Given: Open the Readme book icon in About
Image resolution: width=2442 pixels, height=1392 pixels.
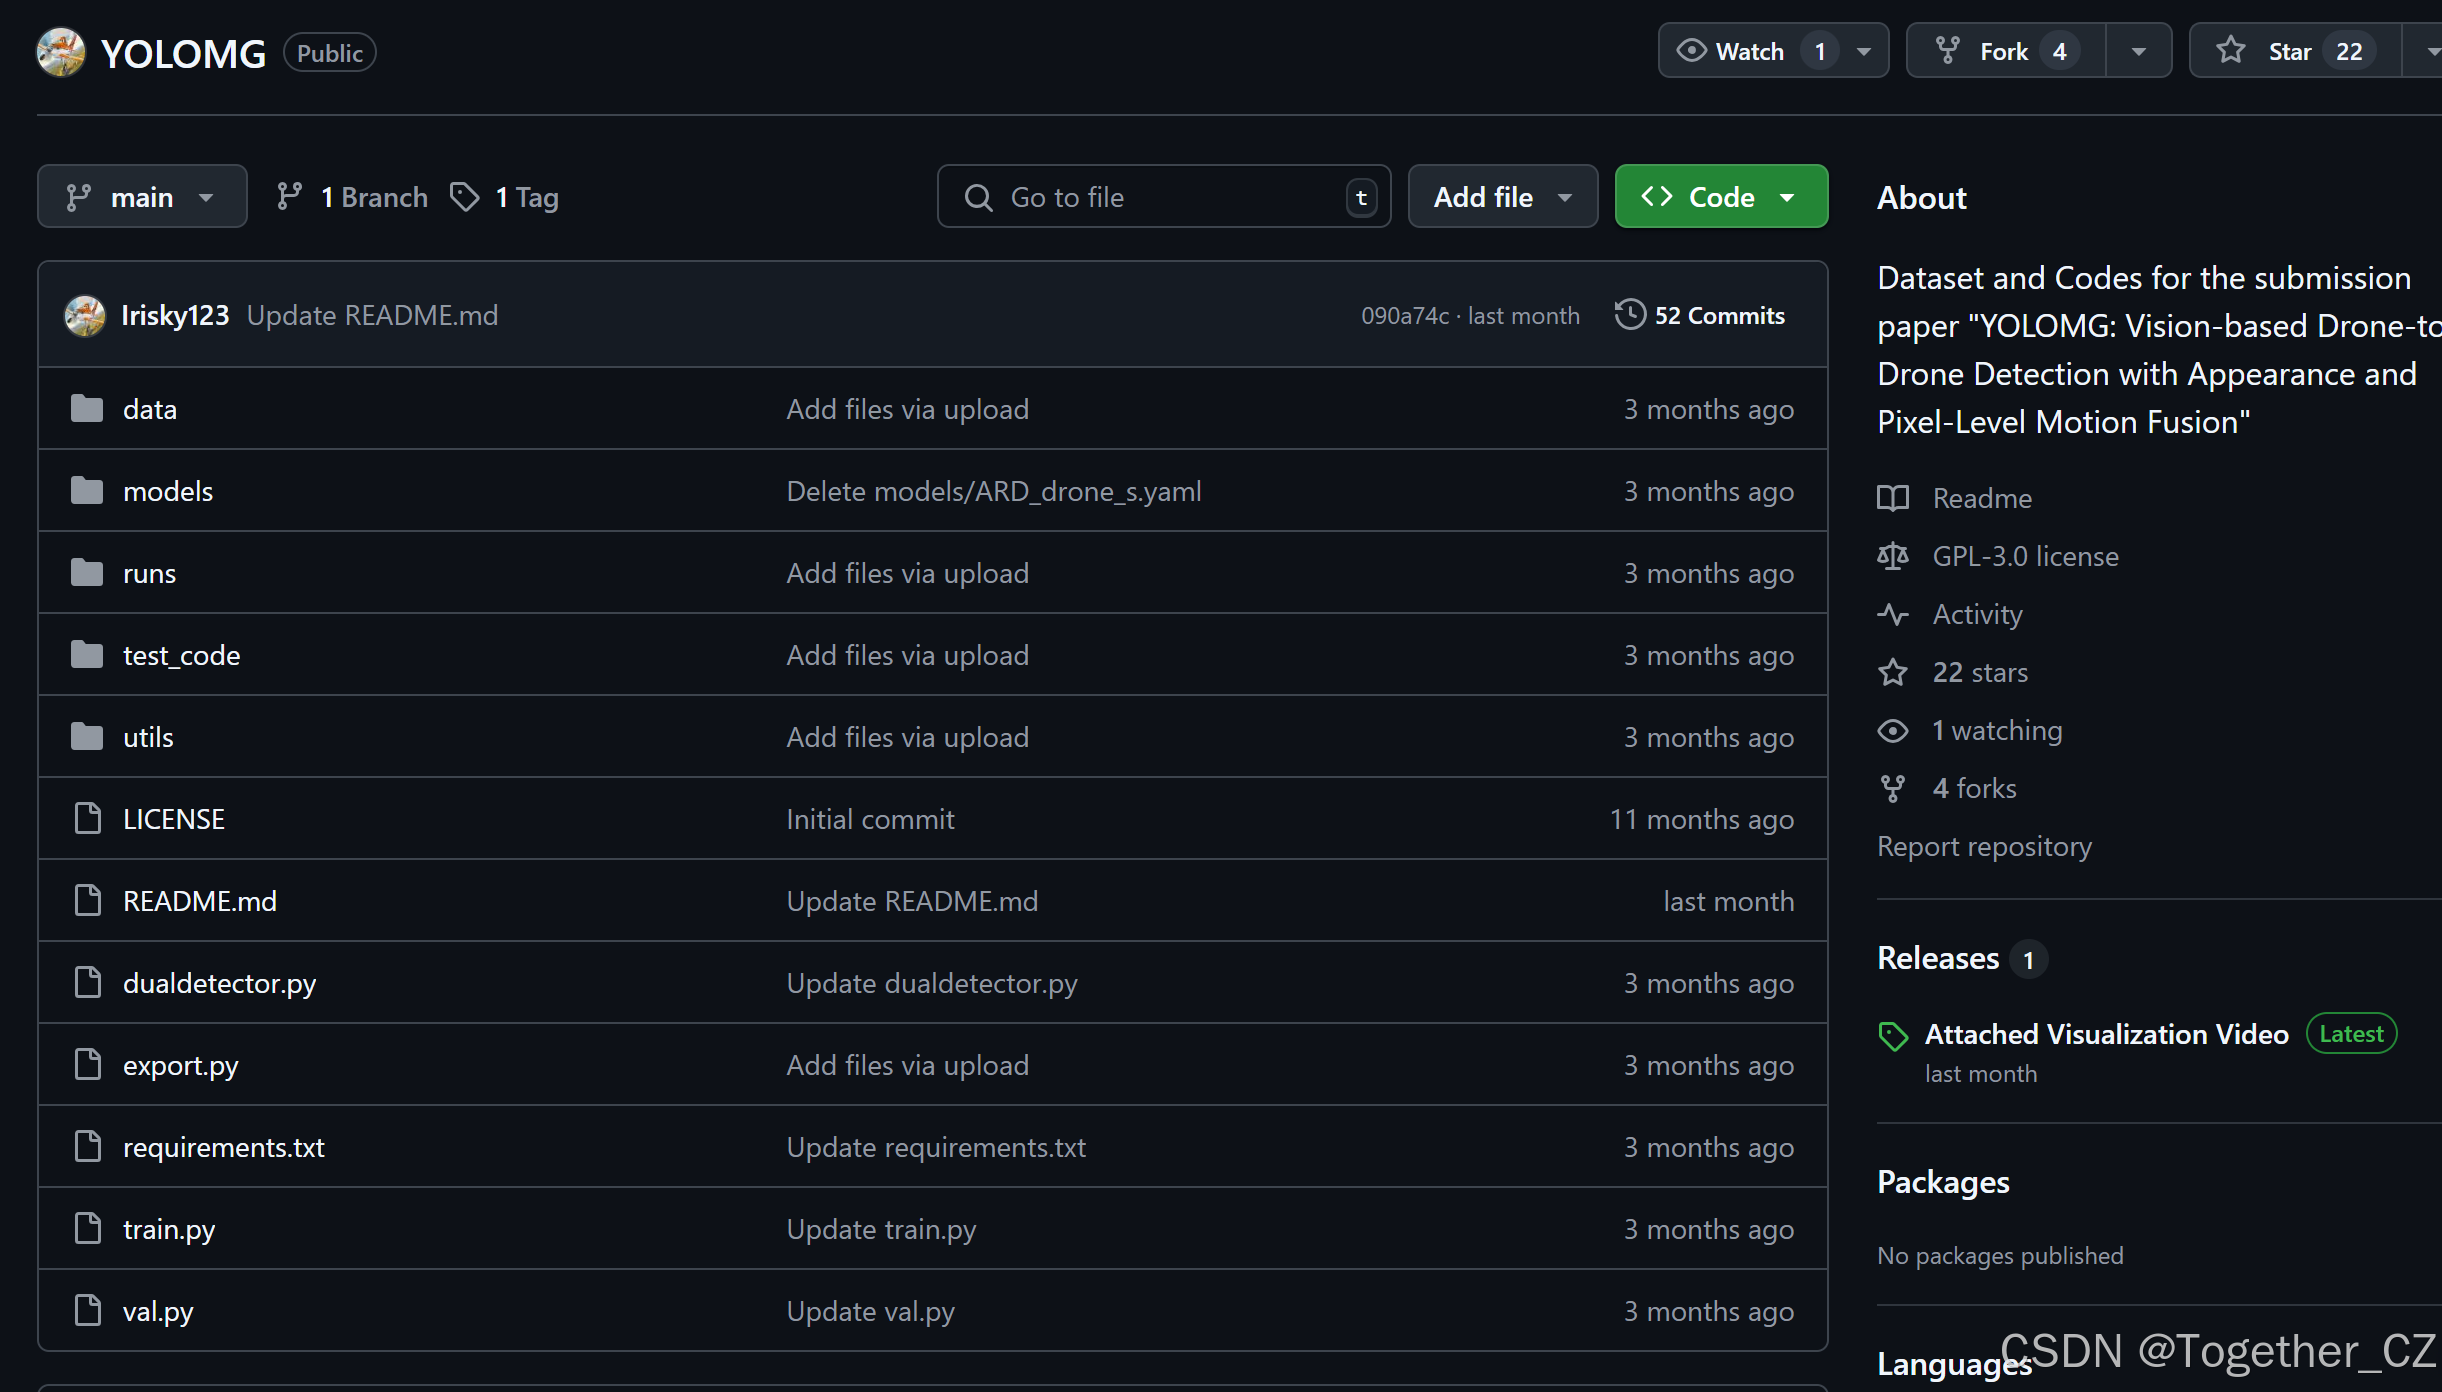Looking at the screenshot, I should pos(1892,498).
